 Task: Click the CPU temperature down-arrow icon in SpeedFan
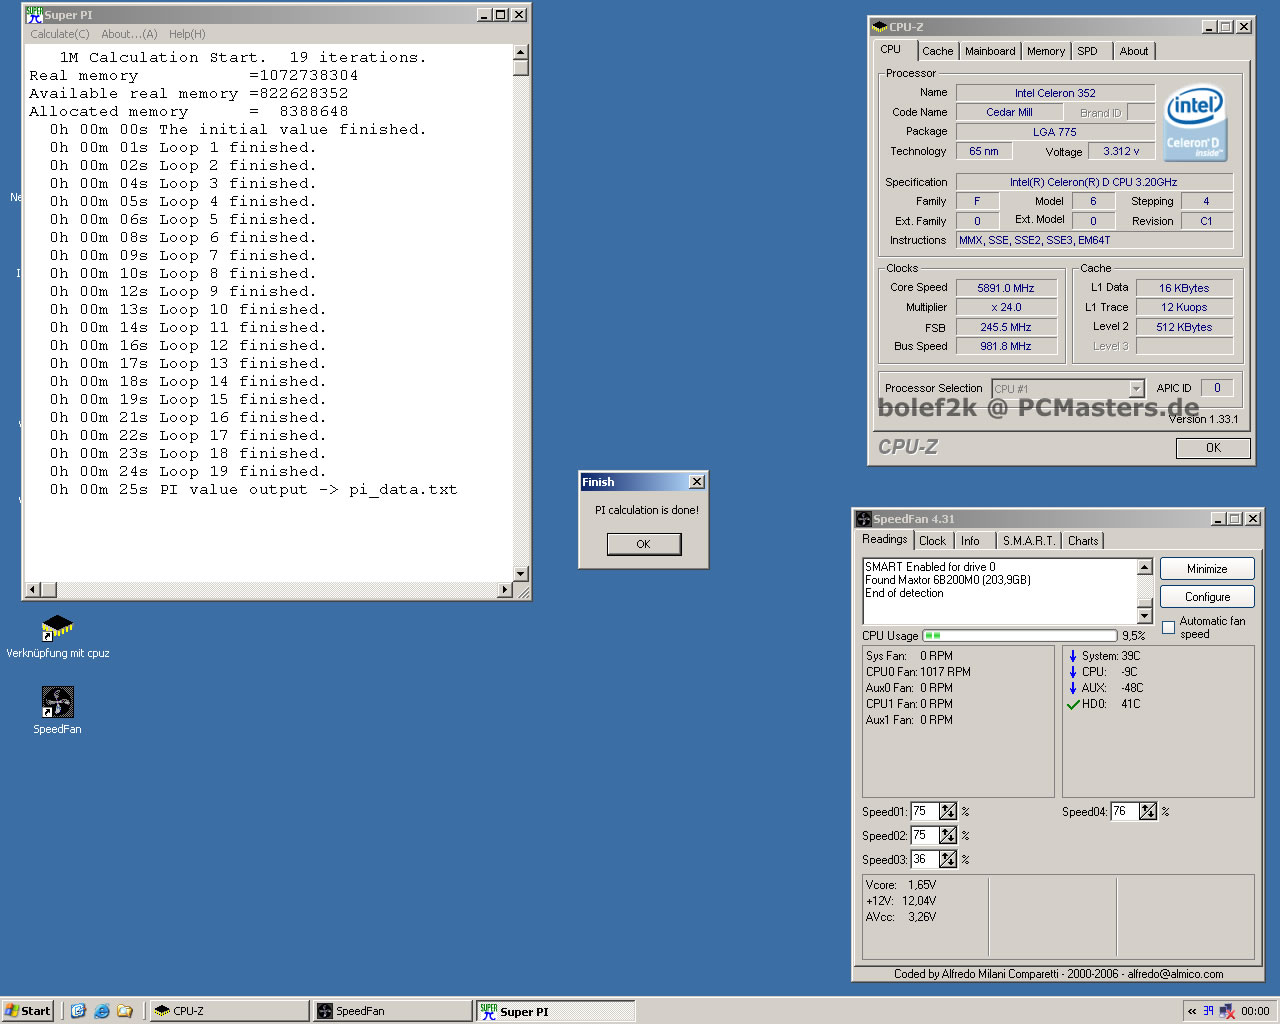pyautogui.click(x=1073, y=672)
